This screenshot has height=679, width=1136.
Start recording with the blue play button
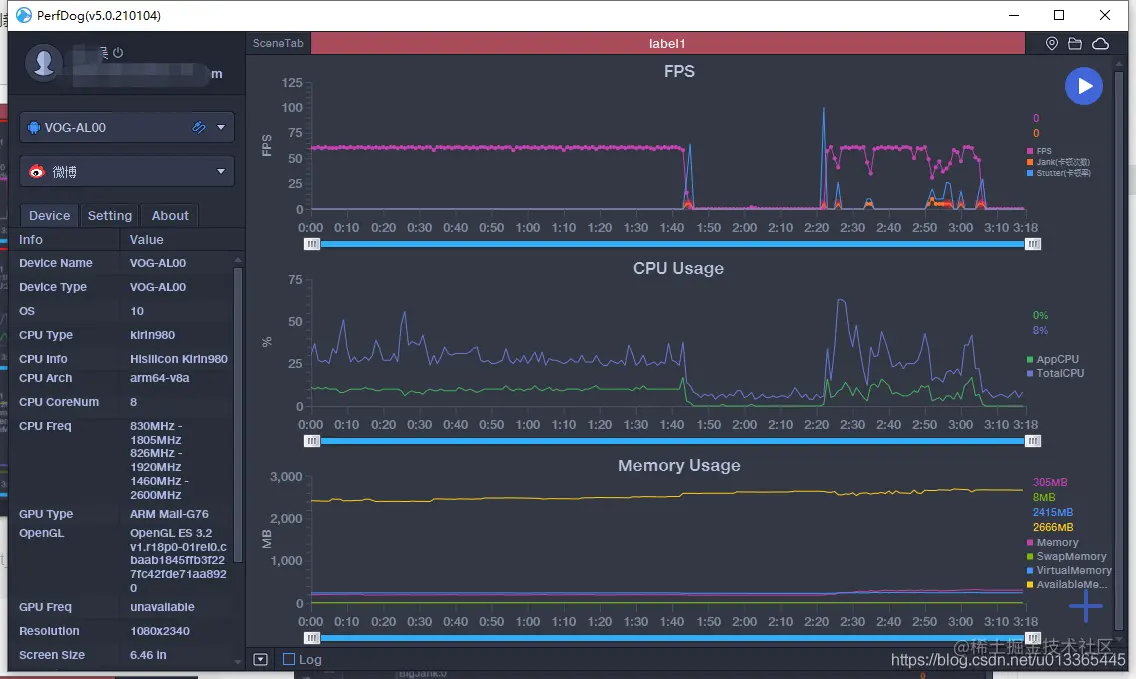1084,86
